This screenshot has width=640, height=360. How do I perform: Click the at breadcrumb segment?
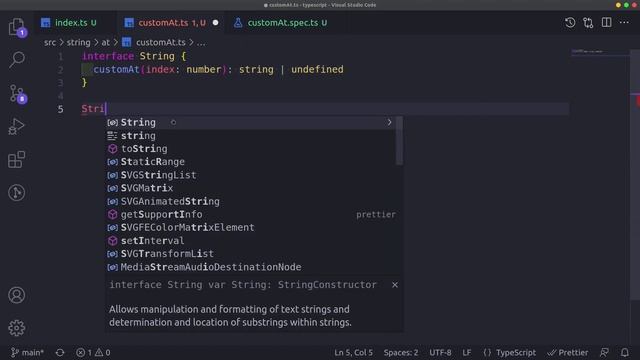tap(106, 42)
